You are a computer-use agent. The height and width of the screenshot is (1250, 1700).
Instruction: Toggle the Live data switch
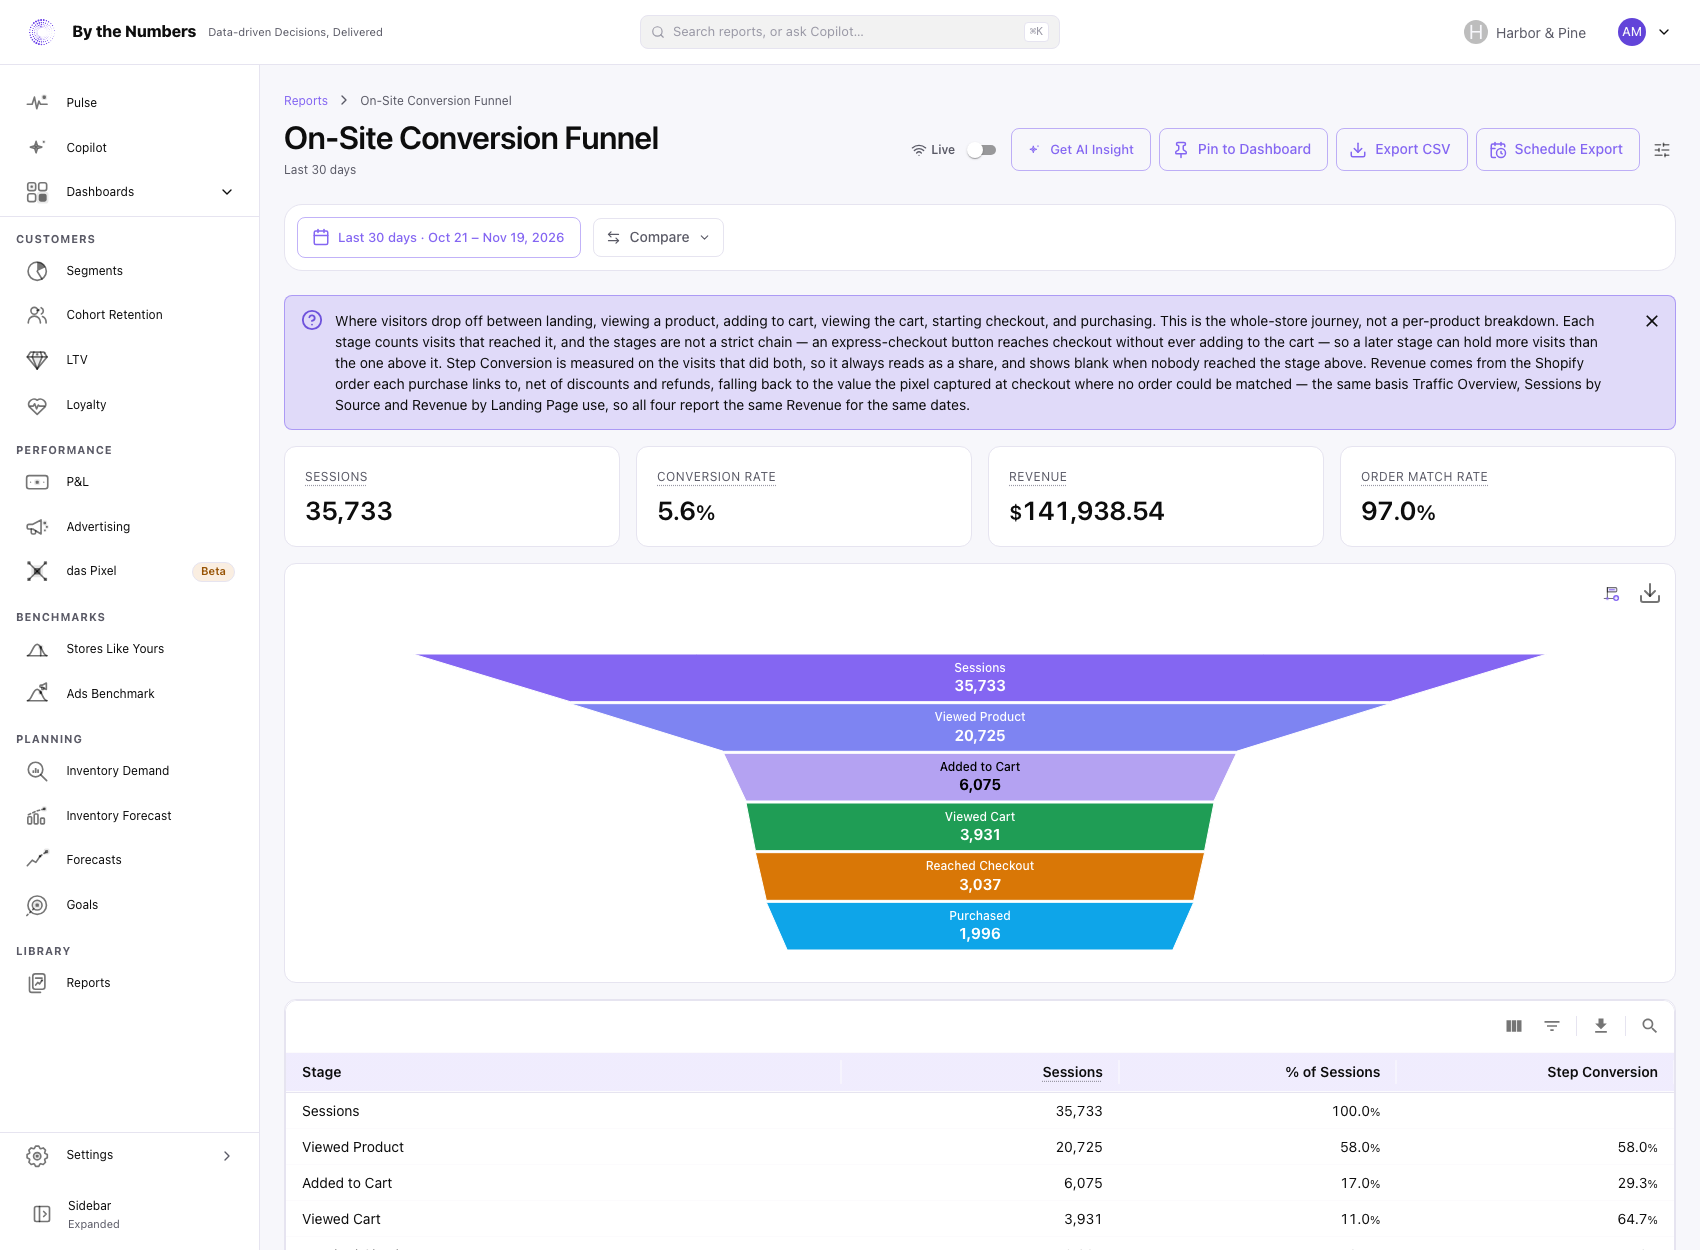click(981, 150)
